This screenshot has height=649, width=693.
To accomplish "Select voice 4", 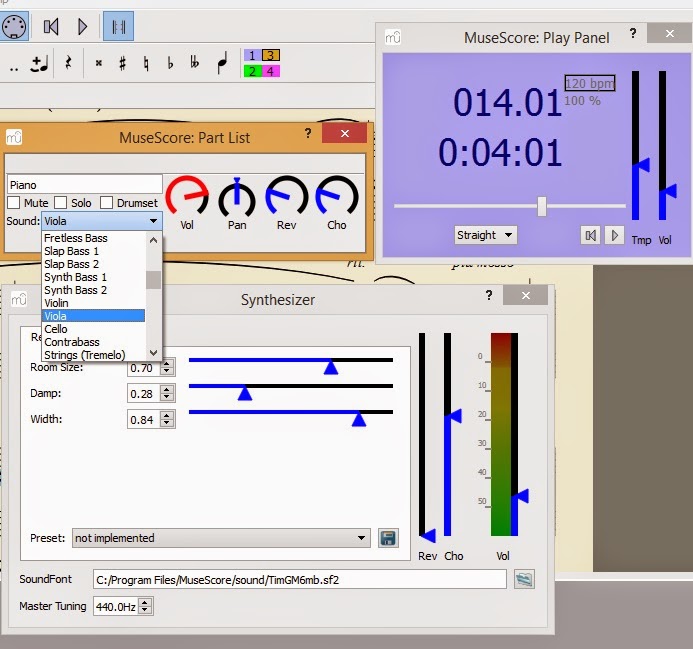I will click(270, 71).
